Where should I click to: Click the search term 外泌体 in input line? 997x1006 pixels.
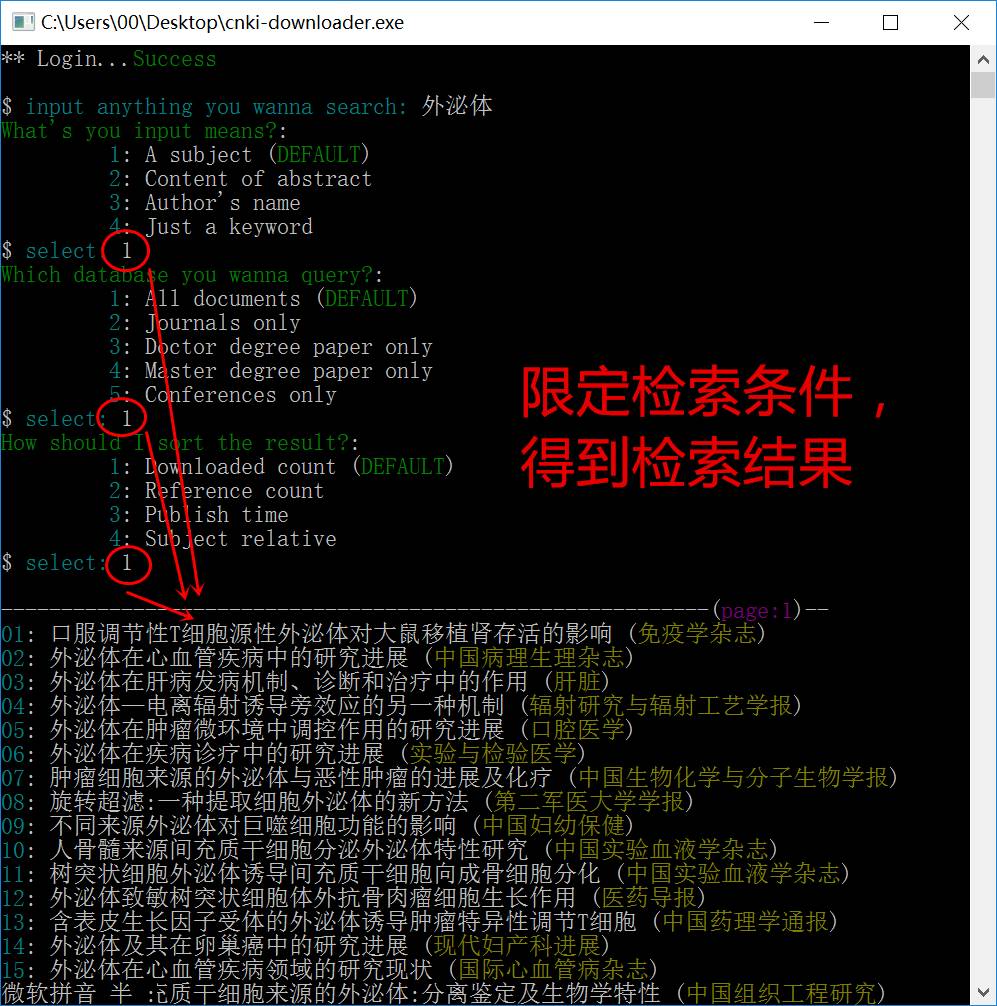point(457,106)
